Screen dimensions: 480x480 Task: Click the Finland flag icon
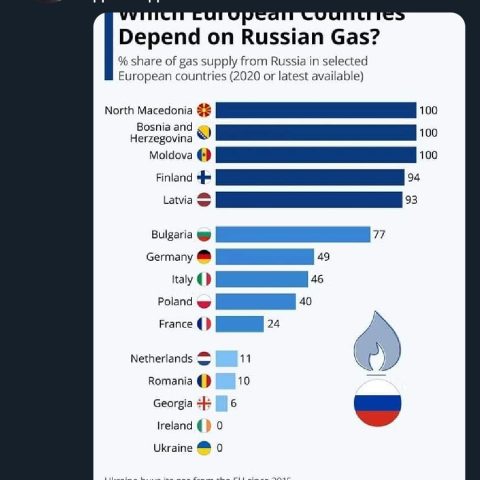[x=204, y=177]
